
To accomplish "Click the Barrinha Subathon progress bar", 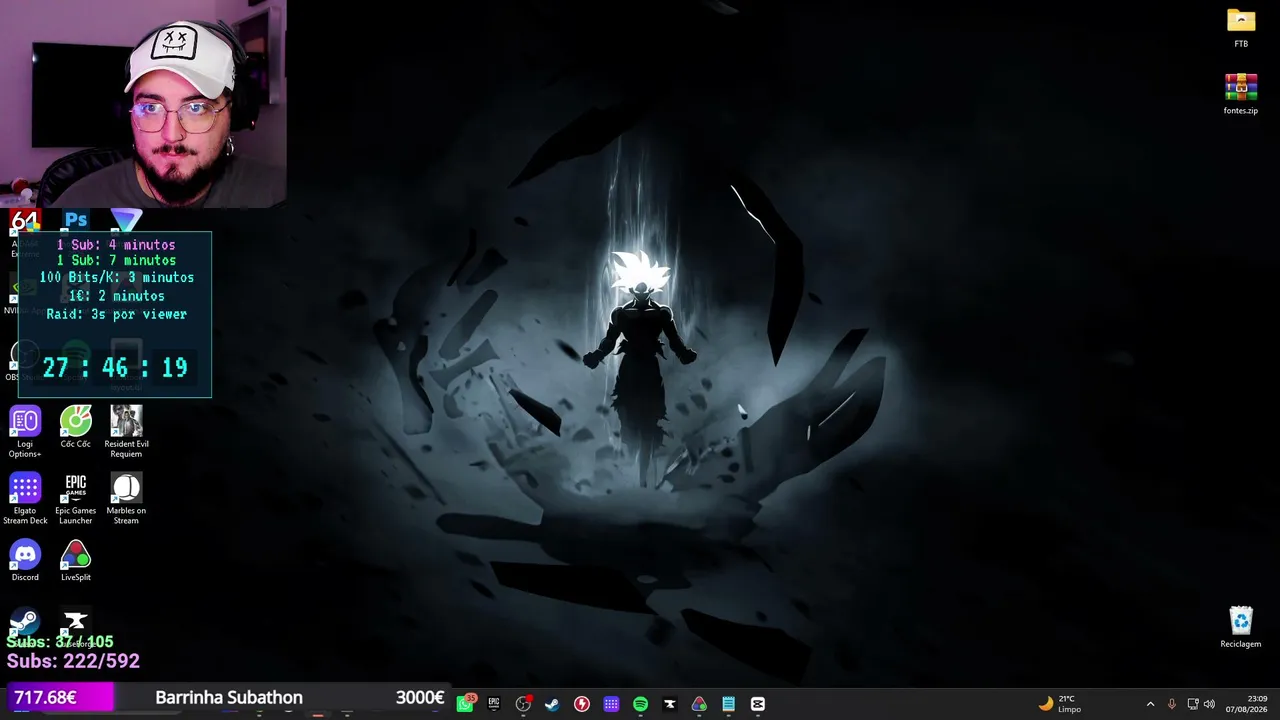I will coord(229,697).
